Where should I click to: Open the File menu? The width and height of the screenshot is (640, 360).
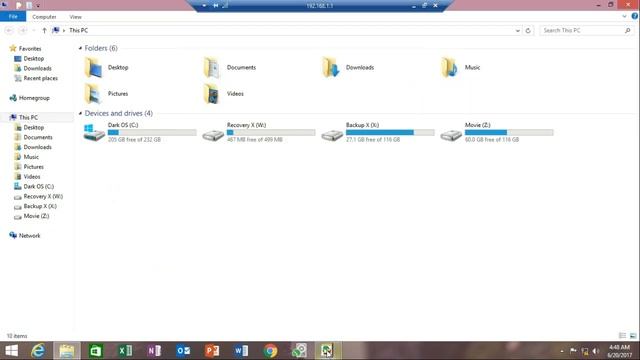click(x=13, y=17)
